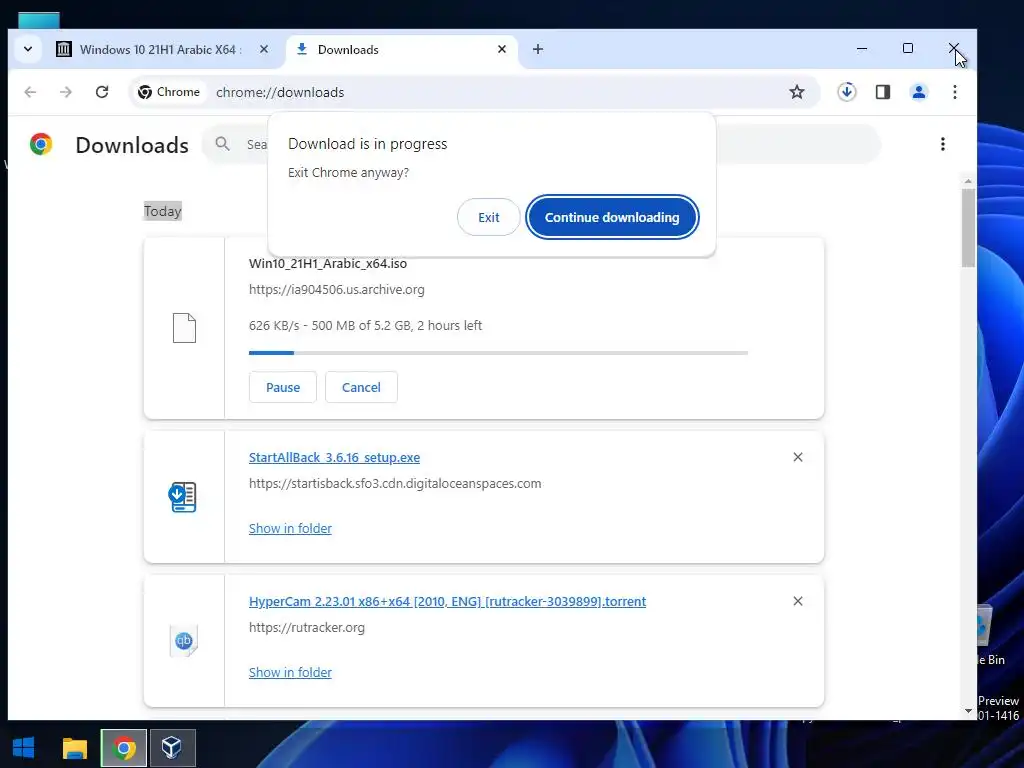Viewport: 1024px width, 768px height.
Task: Click the startisback digitaloceanspaces URL text
Action: coord(394,483)
